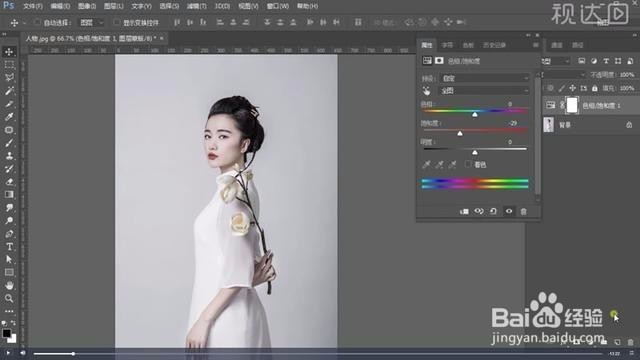
Task: Select the Path Selection tool
Action: [9, 260]
